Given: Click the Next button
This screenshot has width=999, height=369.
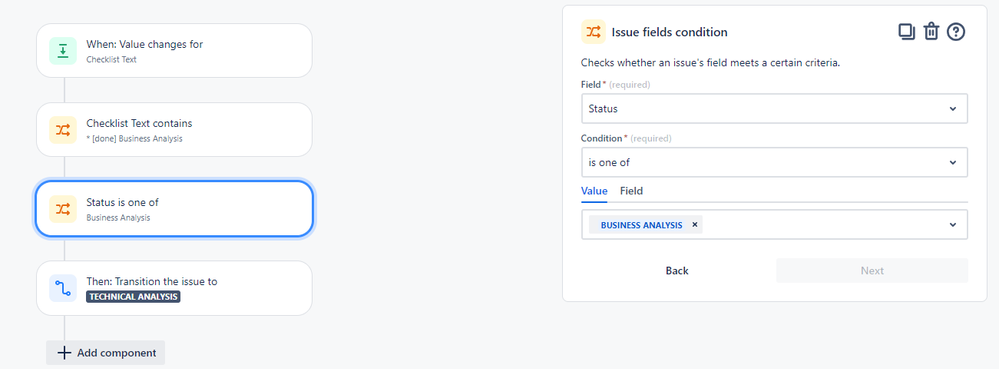Looking at the screenshot, I should pyautogui.click(x=872, y=270).
